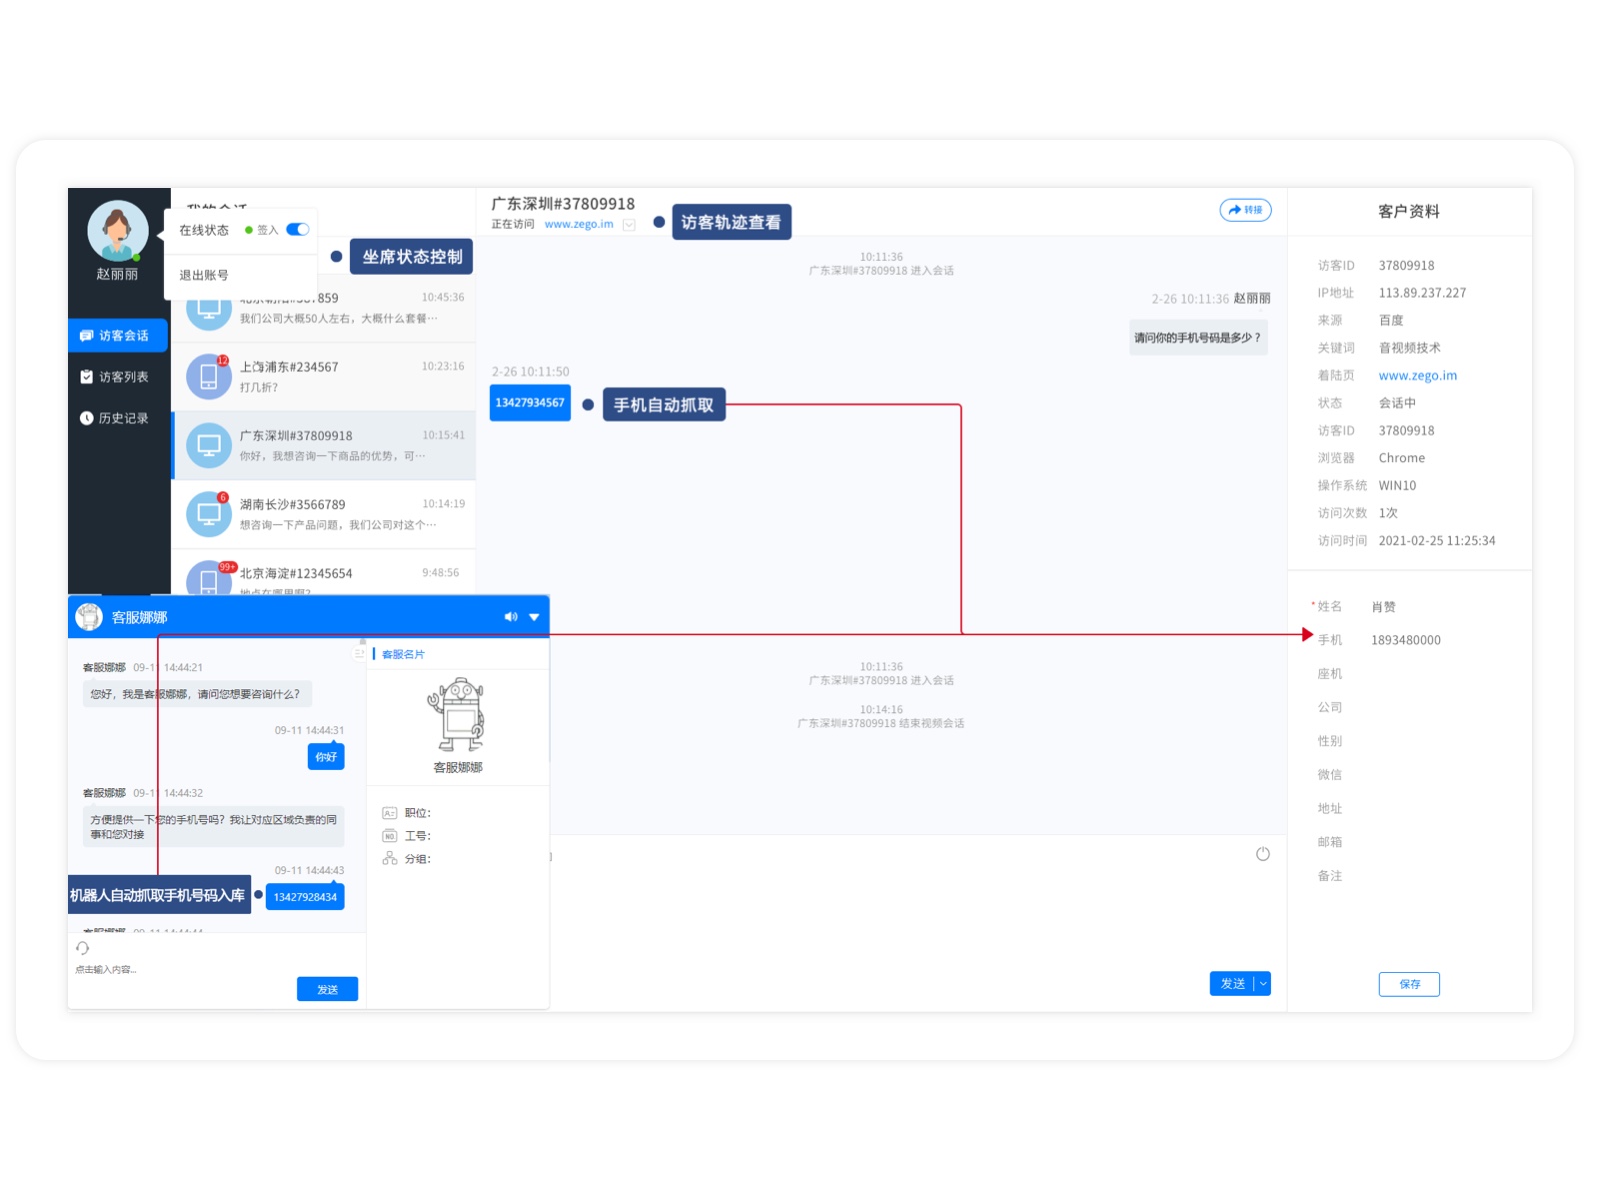Click the 转接 transfer button
The width and height of the screenshot is (1600, 1200).
pyautogui.click(x=1245, y=210)
